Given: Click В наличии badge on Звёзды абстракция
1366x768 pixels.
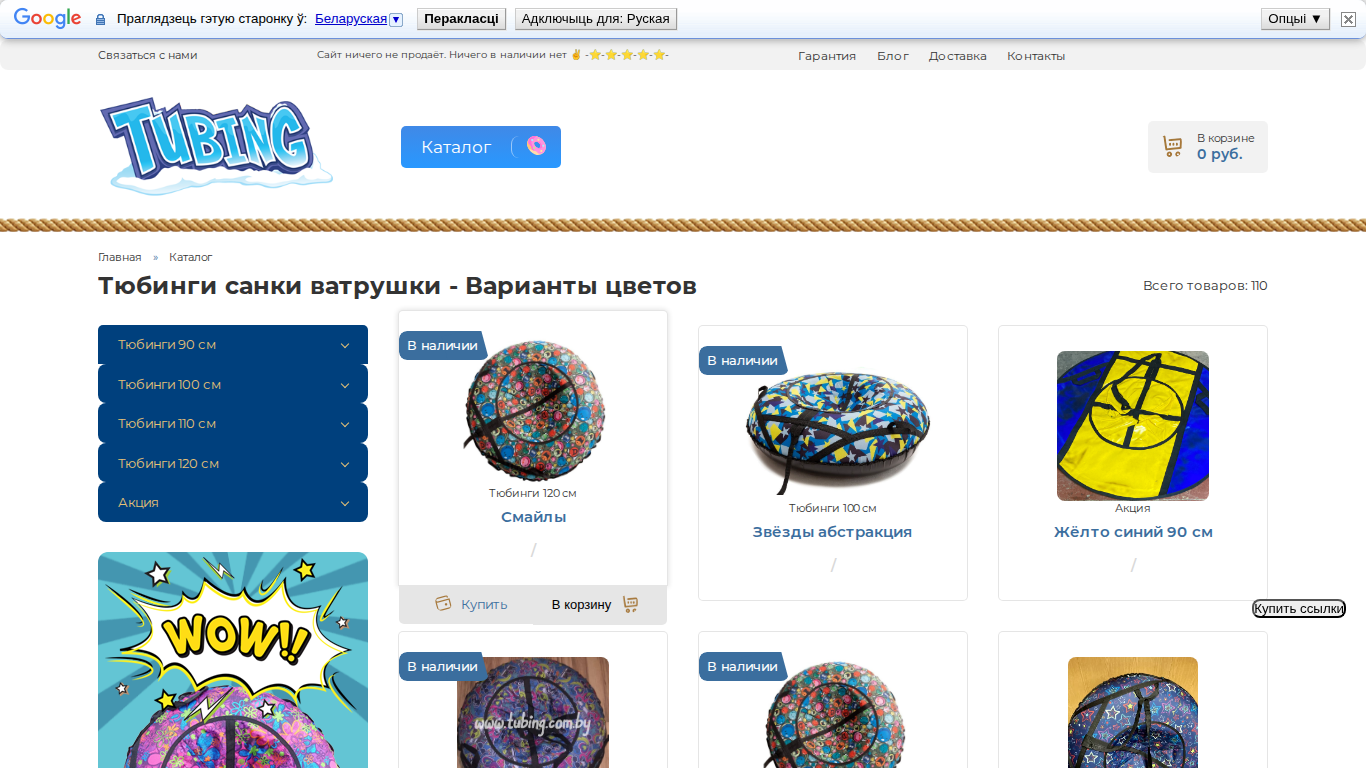Looking at the screenshot, I should 742,360.
